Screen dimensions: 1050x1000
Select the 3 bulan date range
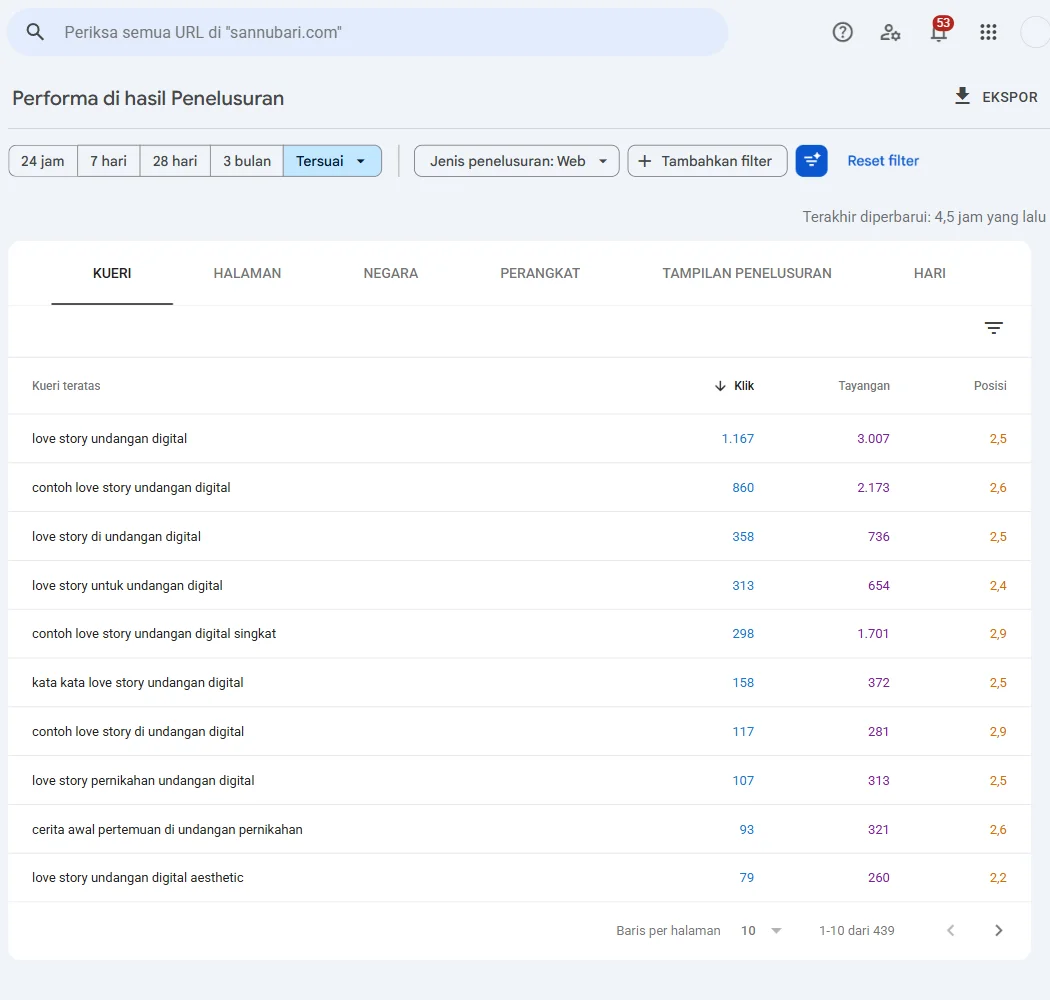(246, 161)
